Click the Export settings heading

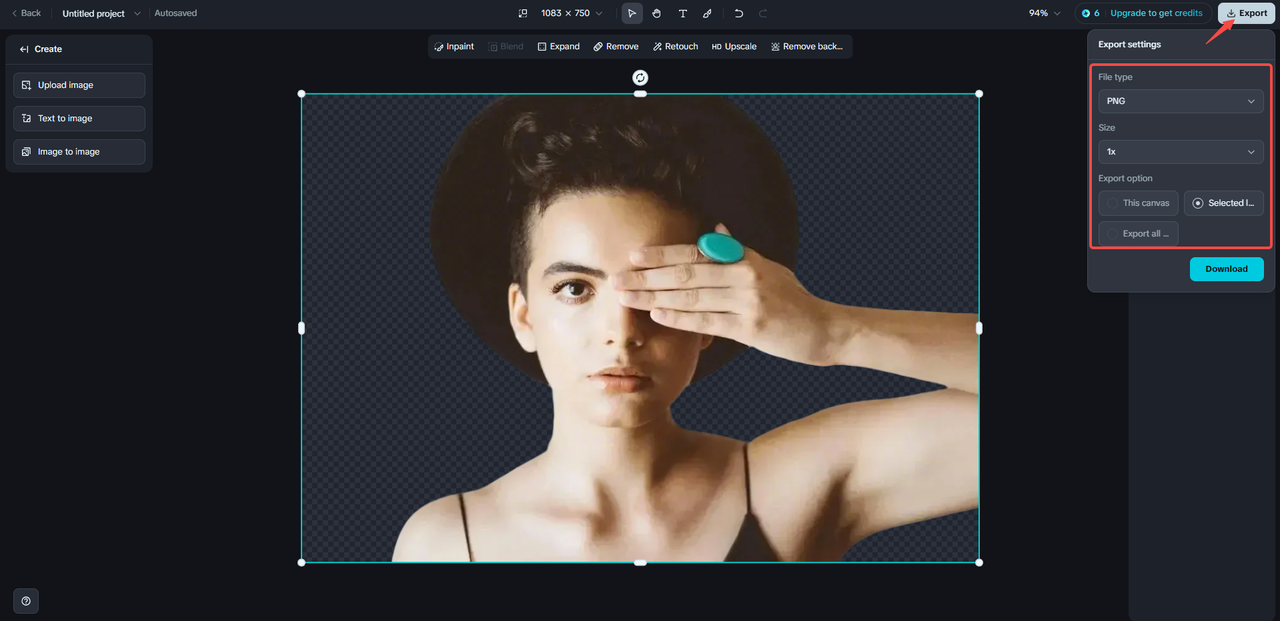[1129, 45]
